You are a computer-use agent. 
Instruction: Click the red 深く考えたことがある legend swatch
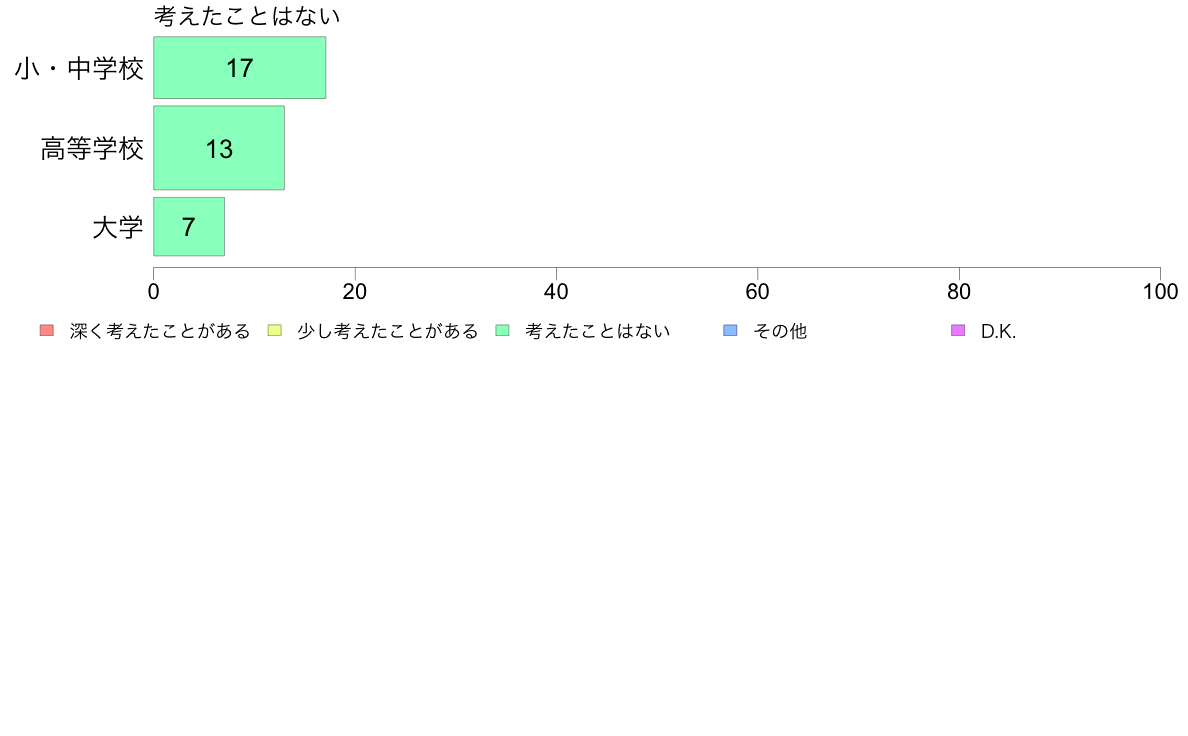pos(47,330)
